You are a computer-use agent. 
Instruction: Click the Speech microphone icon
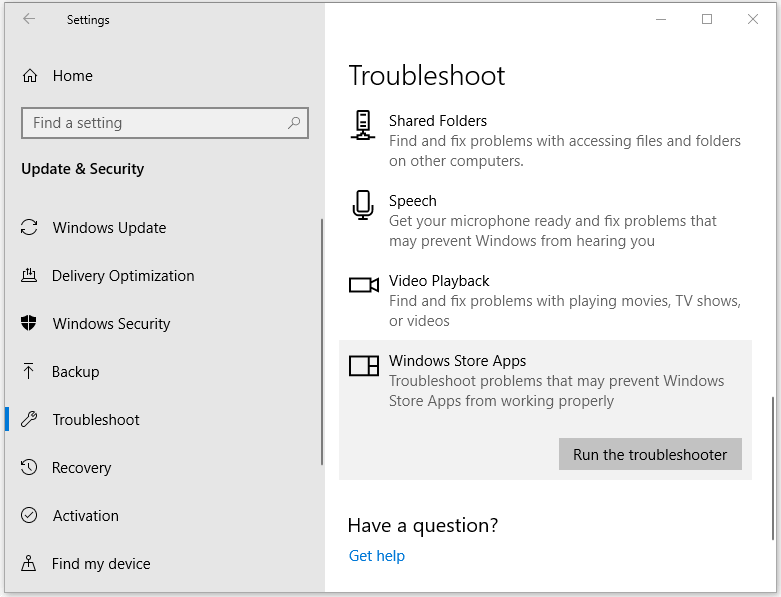tap(363, 205)
